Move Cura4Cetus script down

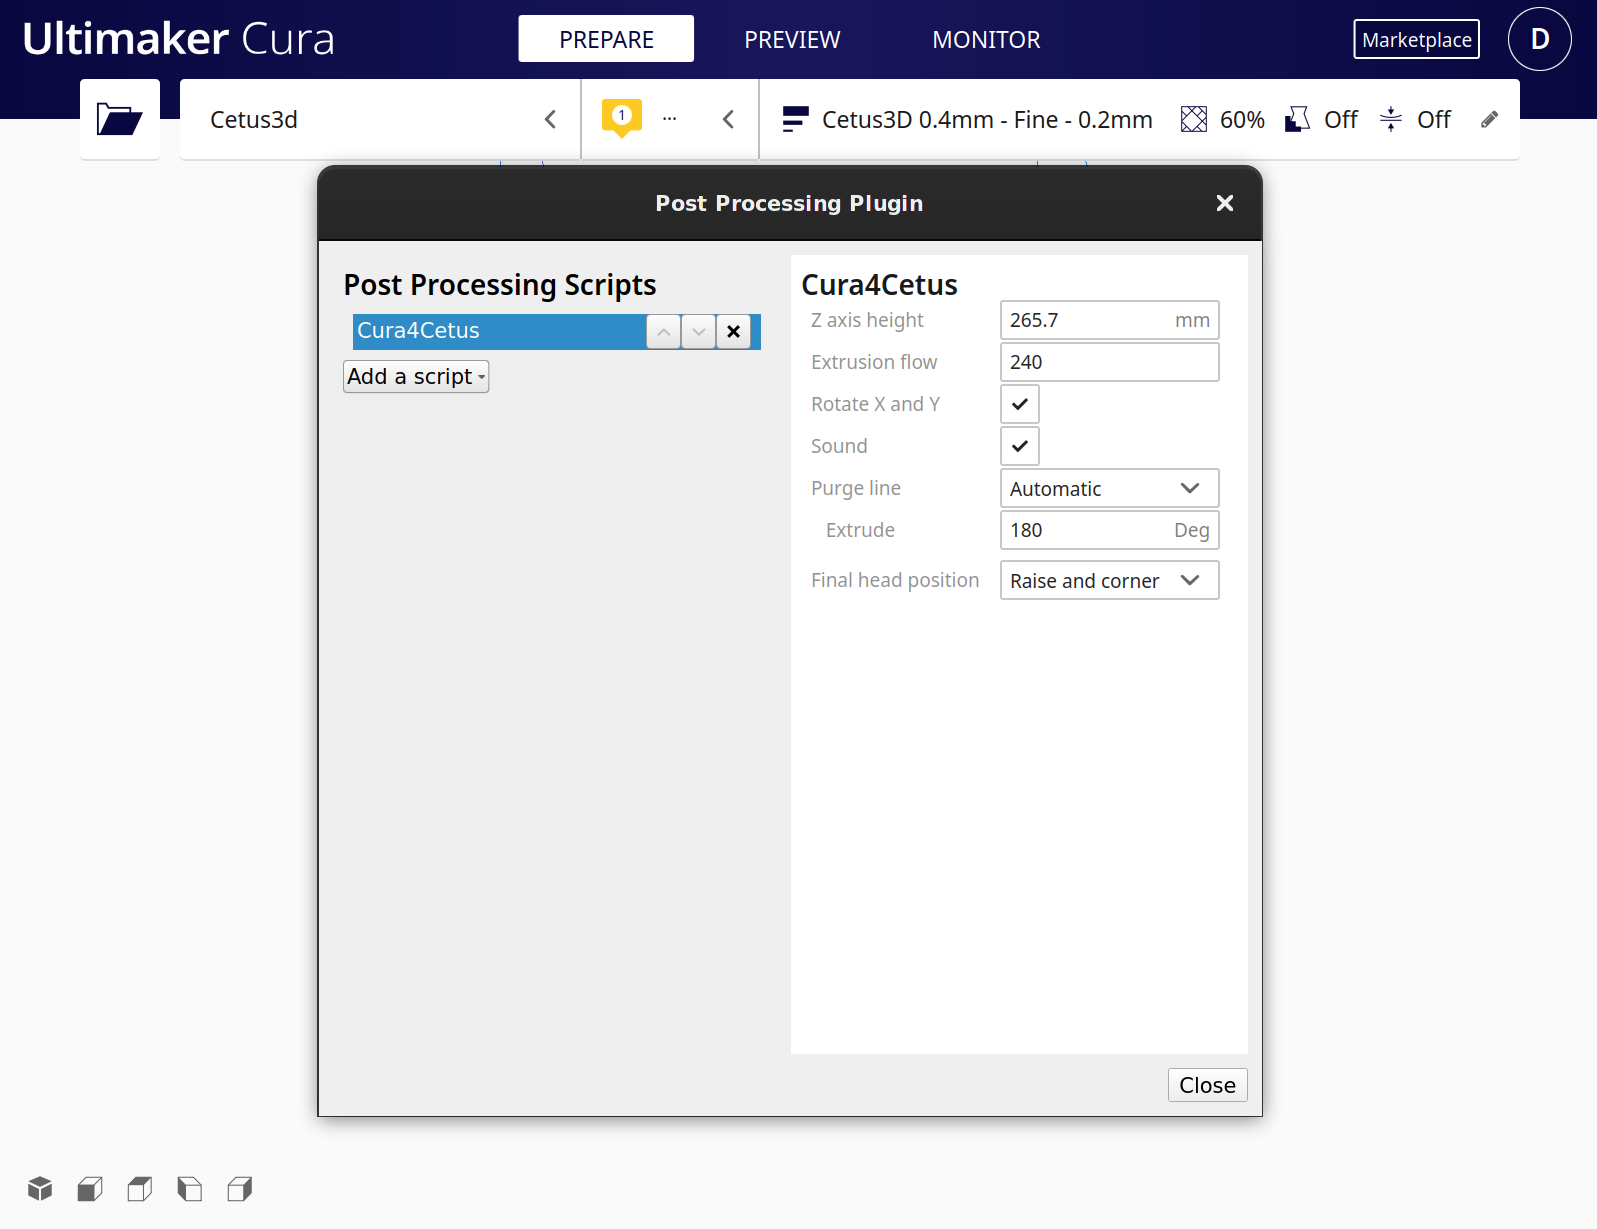[x=699, y=332]
